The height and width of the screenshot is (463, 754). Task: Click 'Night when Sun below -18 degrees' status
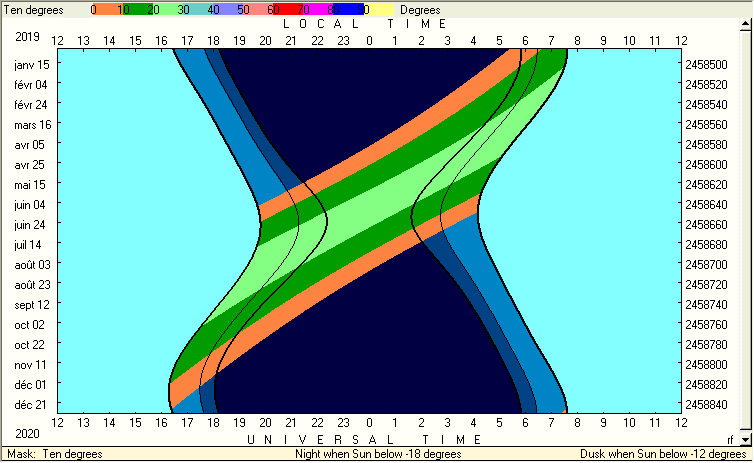pyautogui.click(x=378, y=454)
